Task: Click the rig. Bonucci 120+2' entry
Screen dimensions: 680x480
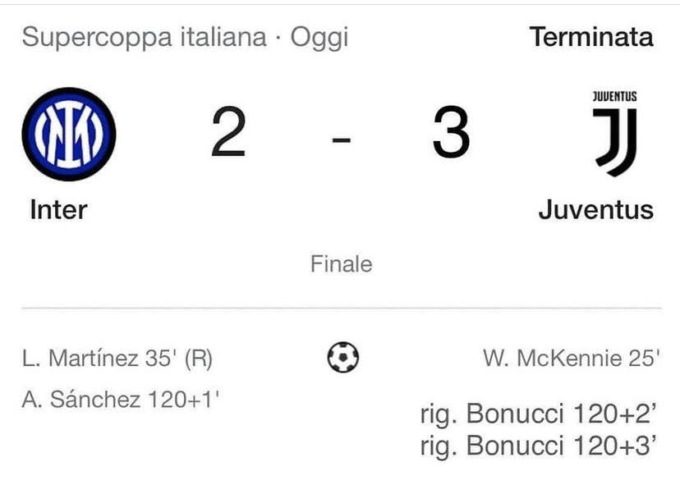Action: click(x=538, y=415)
